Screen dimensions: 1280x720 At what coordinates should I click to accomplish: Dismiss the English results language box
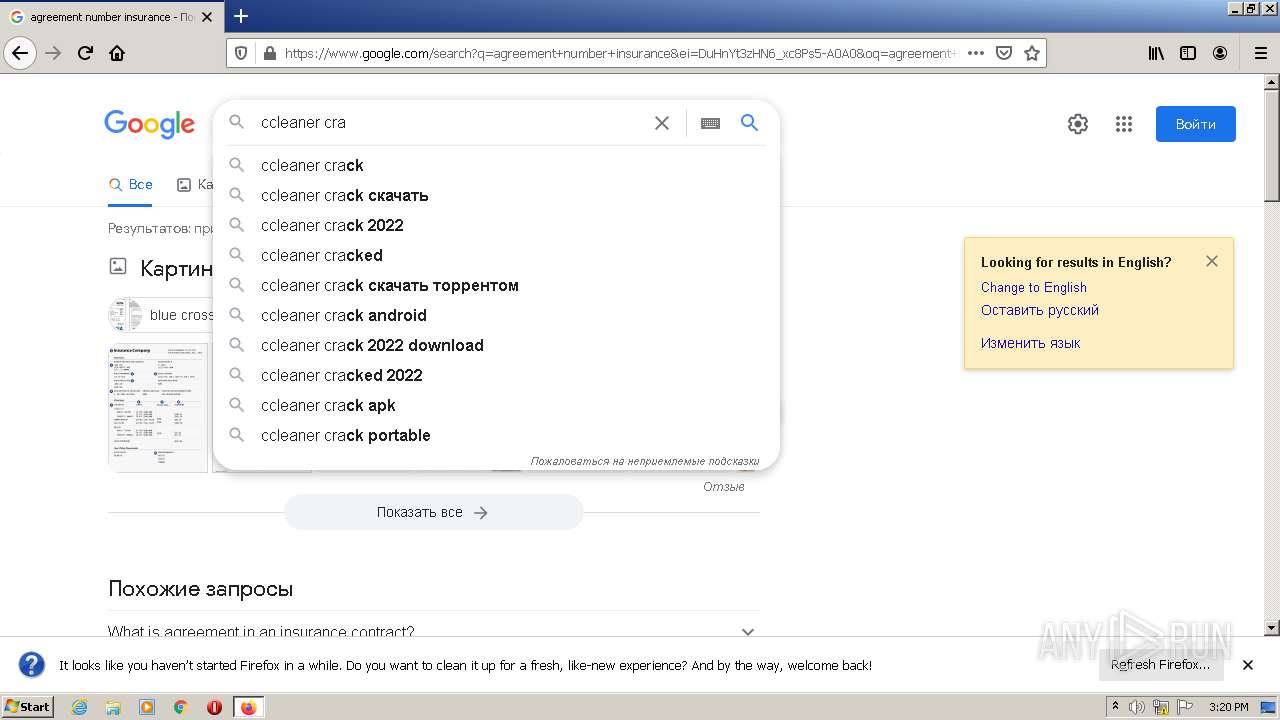pyautogui.click(x=1211, y=261)
